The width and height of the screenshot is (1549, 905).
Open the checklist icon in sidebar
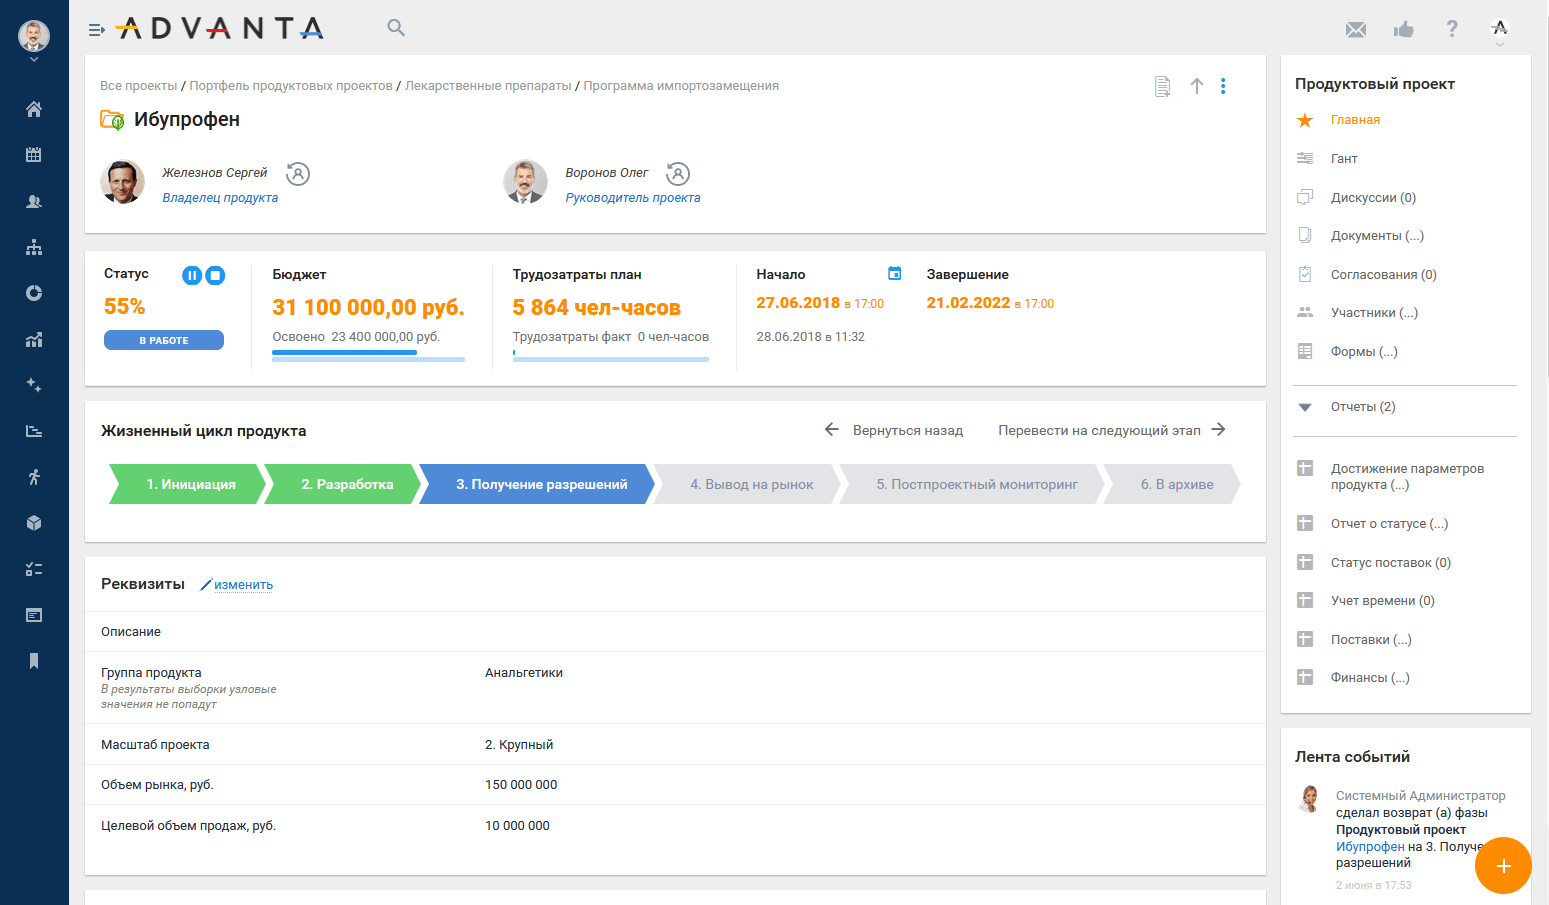coord(34,569)
